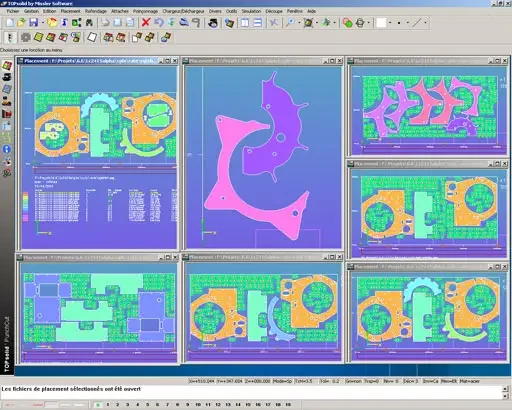
Task: Click the gray gear icon in second toolbar
Action: (26, 37)
